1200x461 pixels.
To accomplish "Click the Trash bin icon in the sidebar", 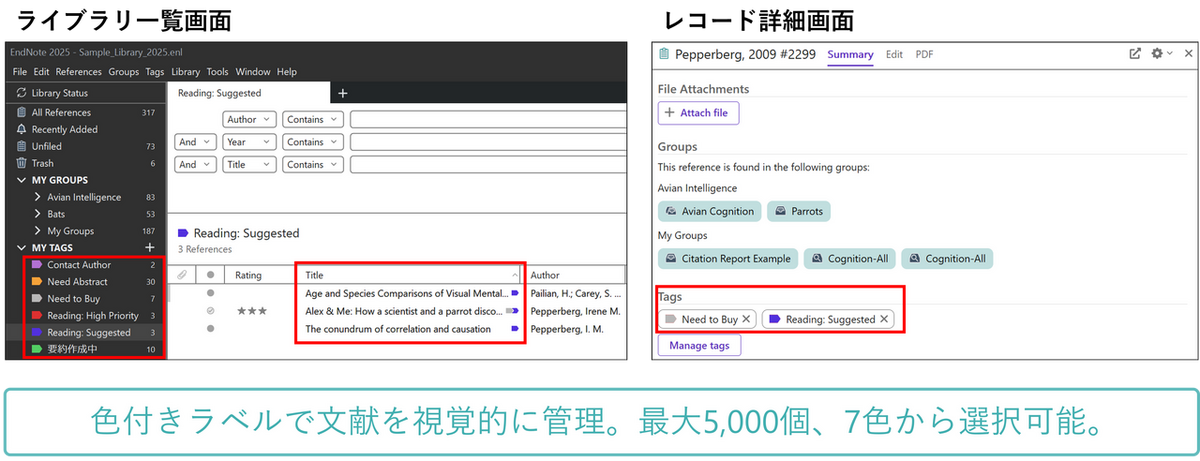I will click(21, 163).
